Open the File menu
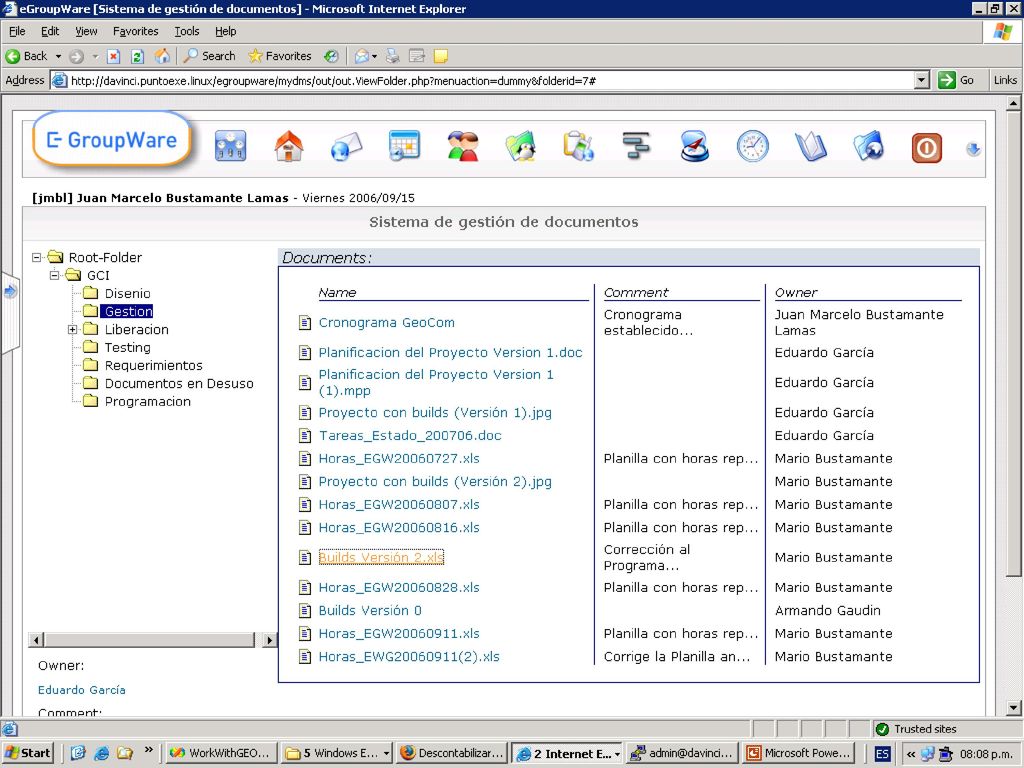The width and height of the screenshot is (1024, 768). pyautogui.click(x=17, y=31)
